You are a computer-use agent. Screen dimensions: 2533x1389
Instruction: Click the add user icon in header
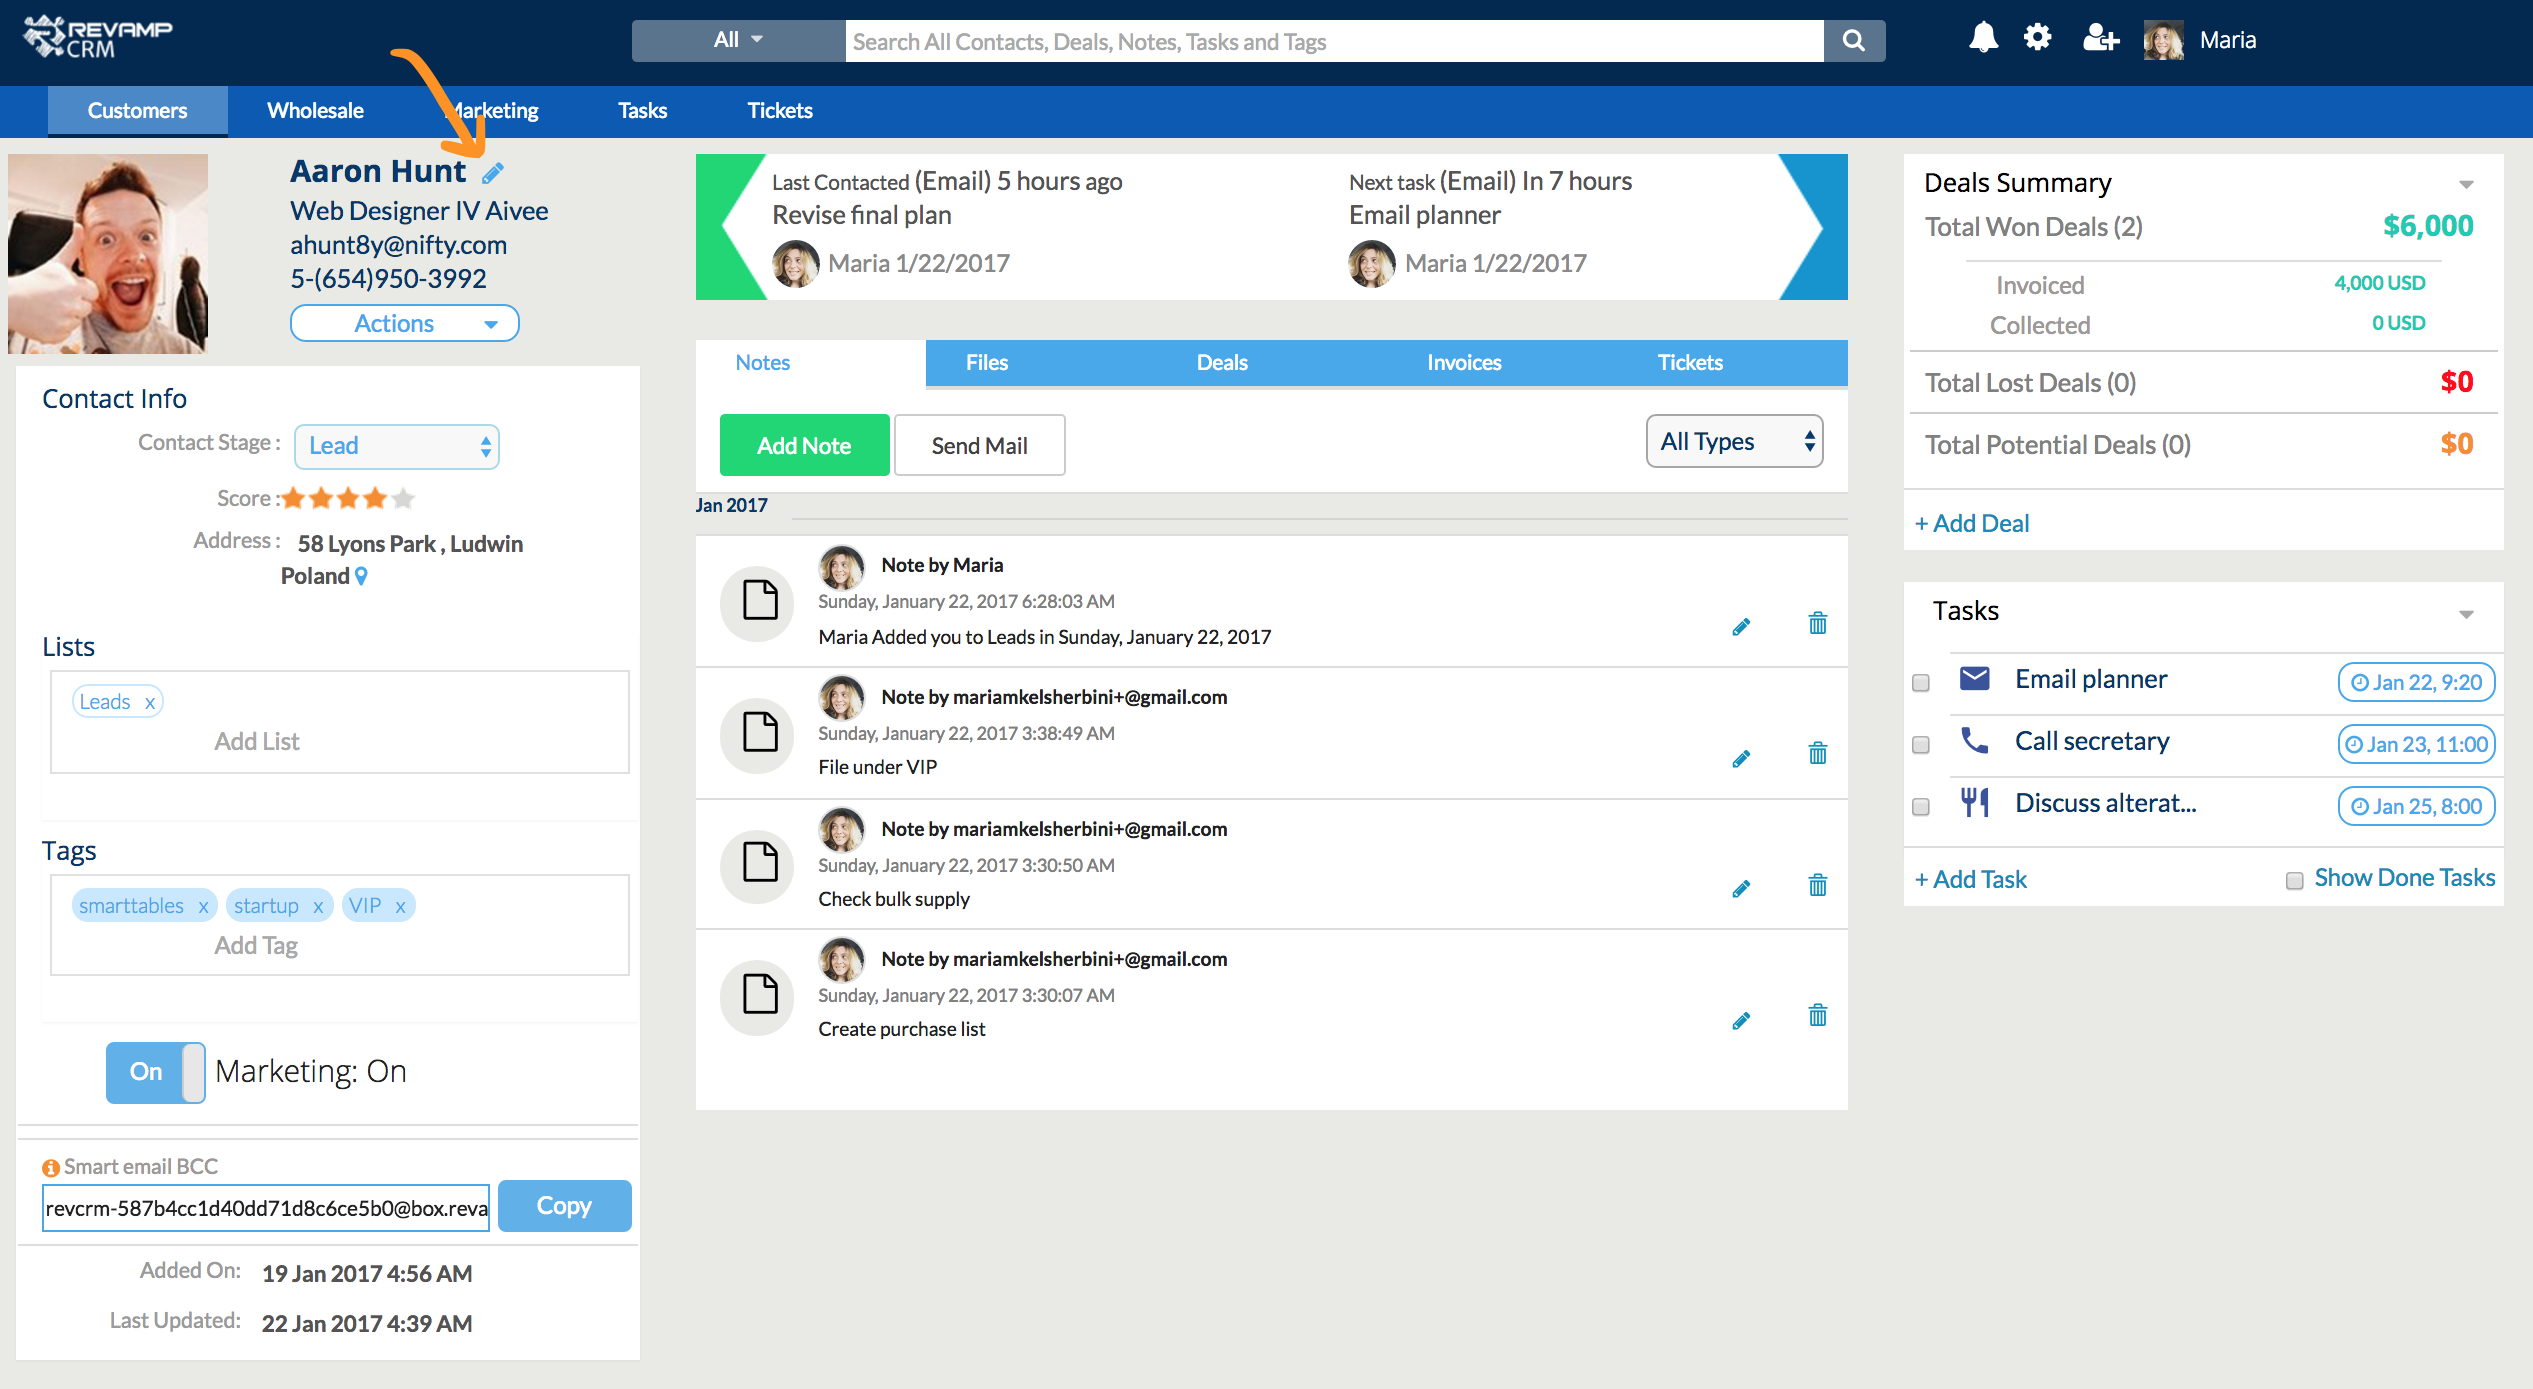[2100, 39]
